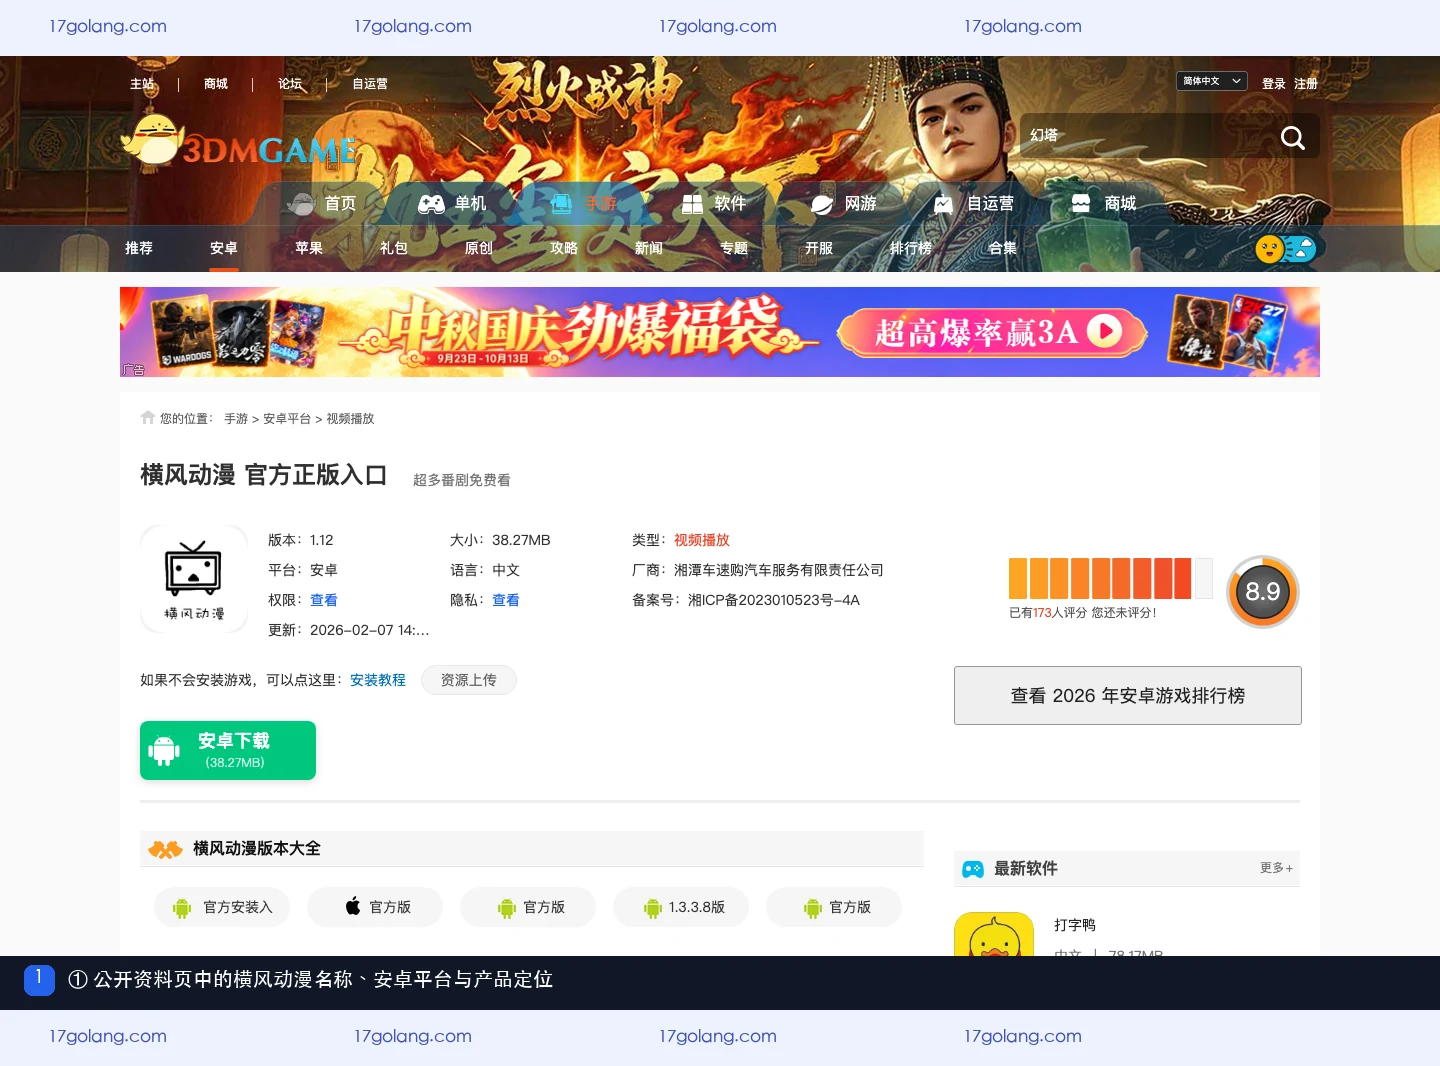The width and height of the screenshot is (1440, 1066).
Task: Select 原创 in sub navigation
Action: tap(479, 248)
